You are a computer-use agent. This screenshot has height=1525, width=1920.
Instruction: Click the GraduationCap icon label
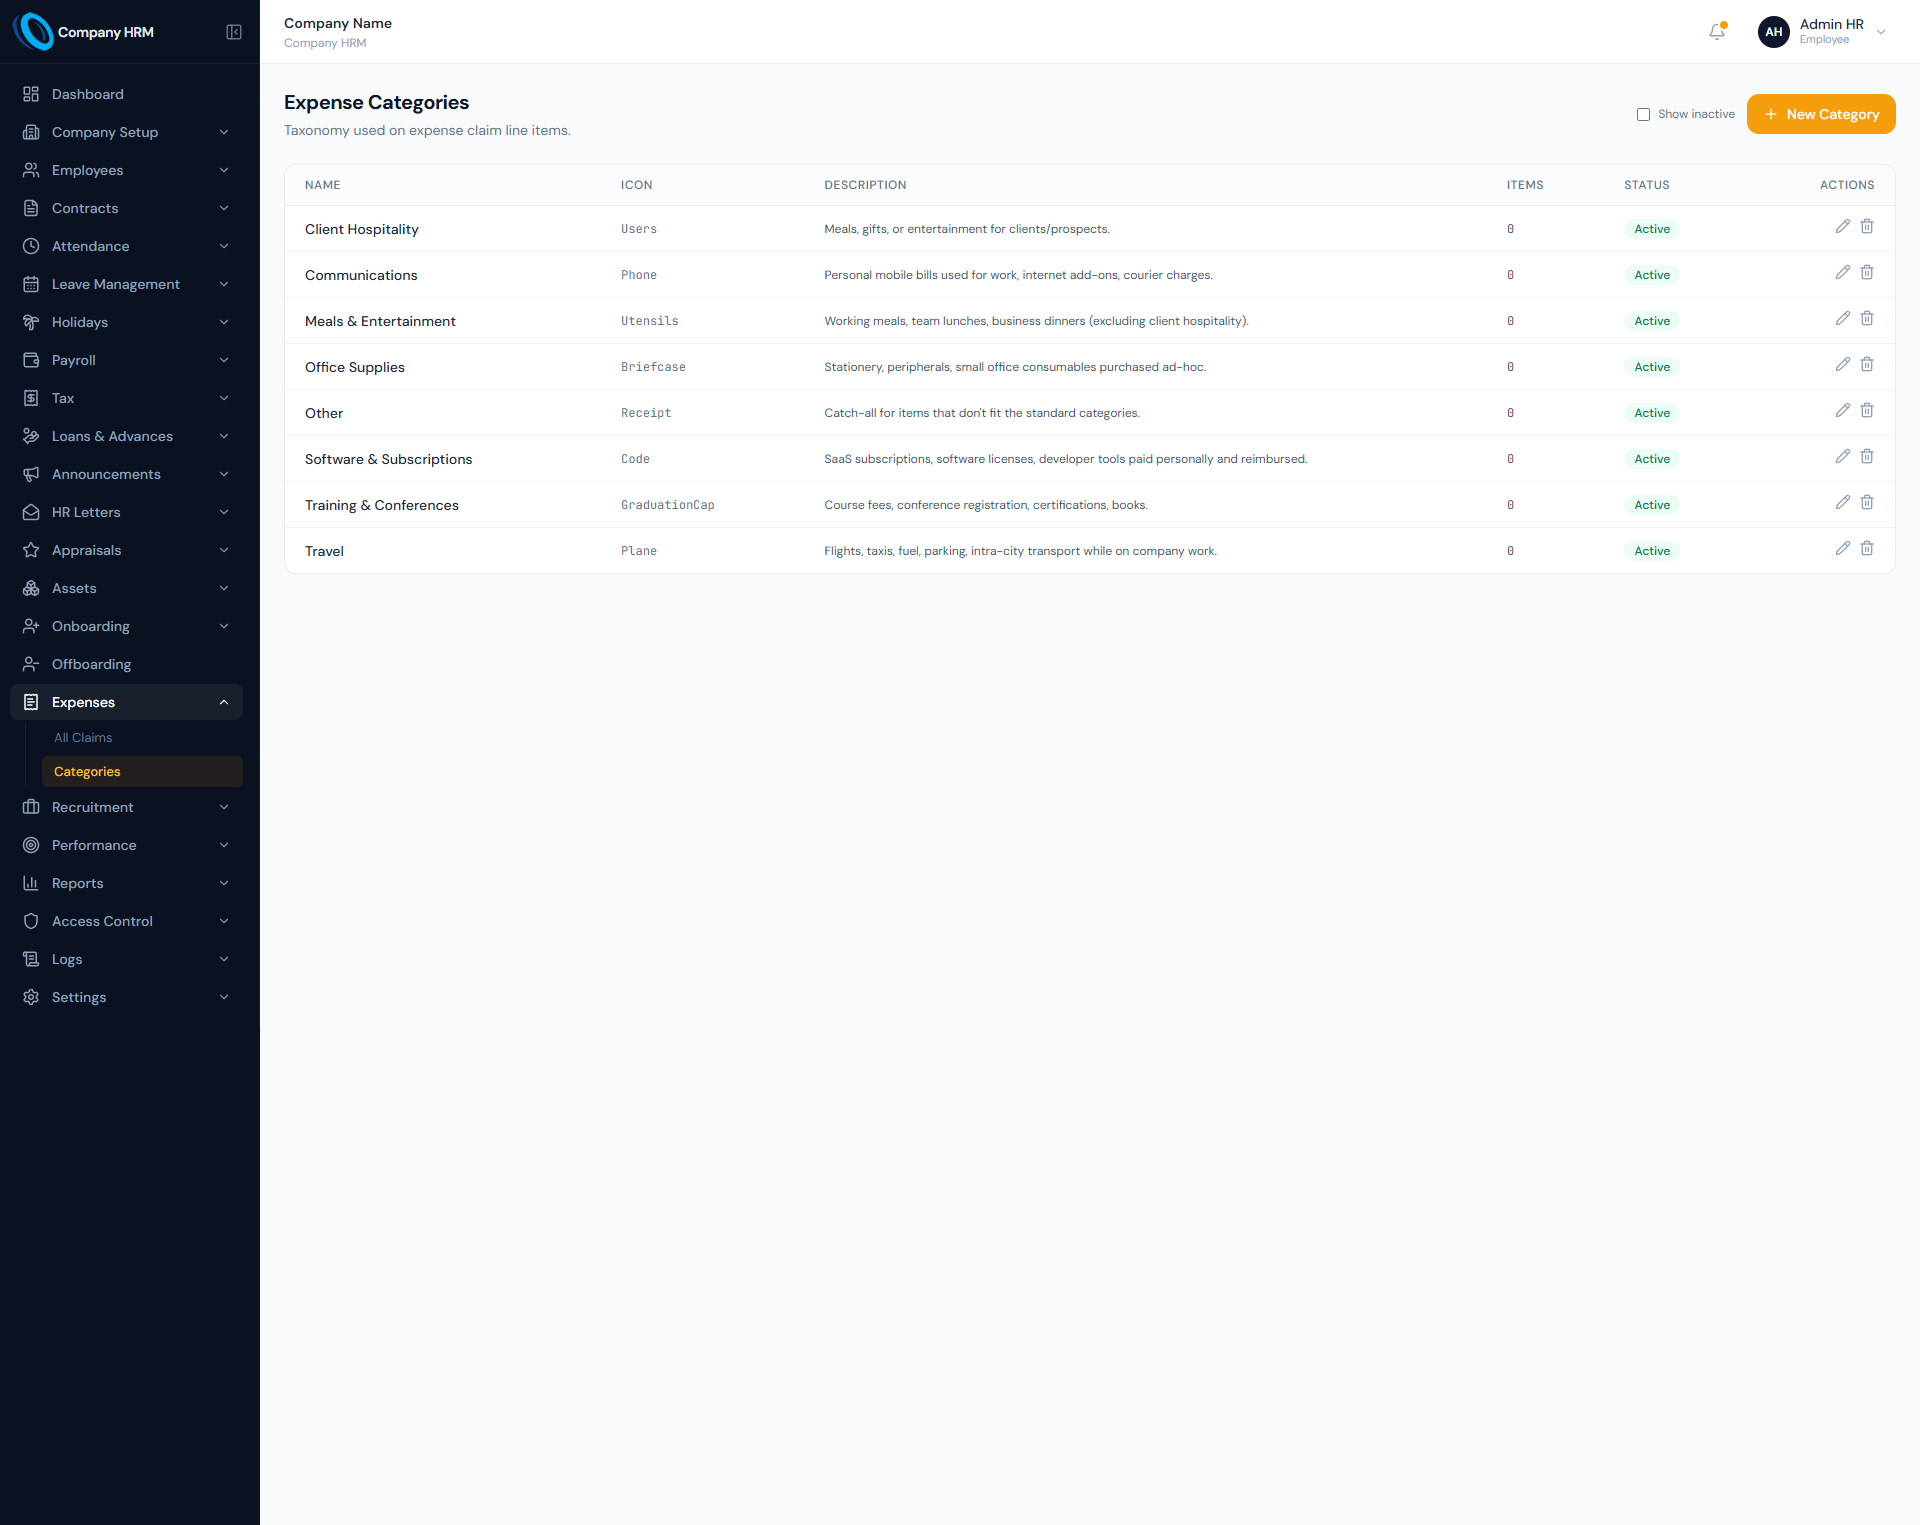tap(667, 505)
